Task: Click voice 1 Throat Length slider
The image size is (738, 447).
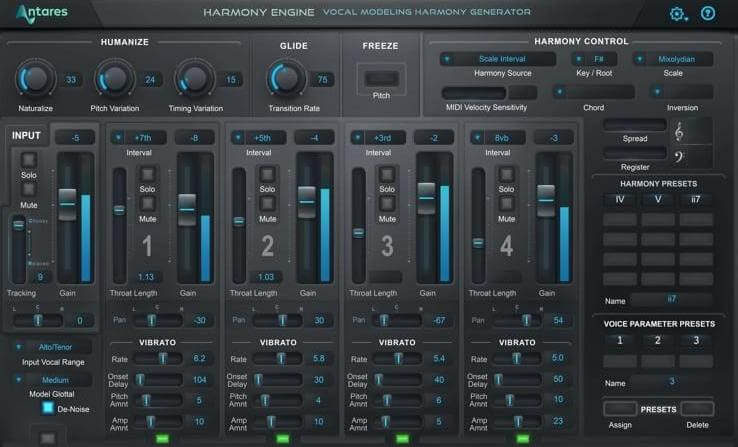Action: [x=120, y=225]
